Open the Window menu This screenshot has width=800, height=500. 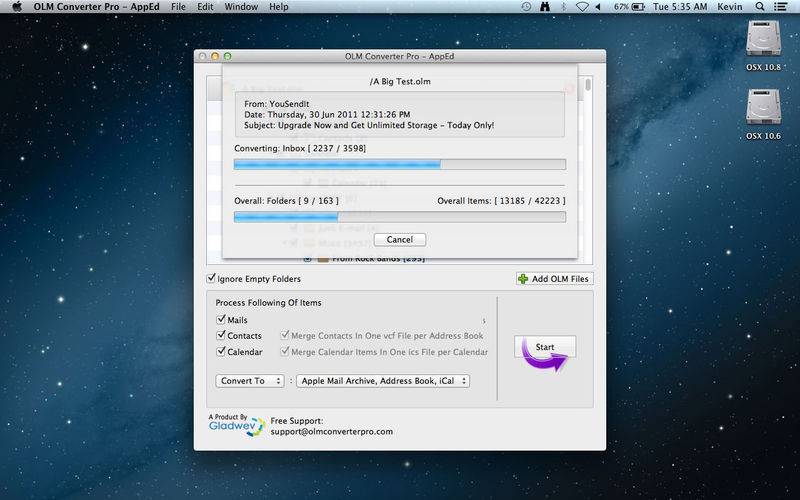pyautogui.click(x=241, y=7)
